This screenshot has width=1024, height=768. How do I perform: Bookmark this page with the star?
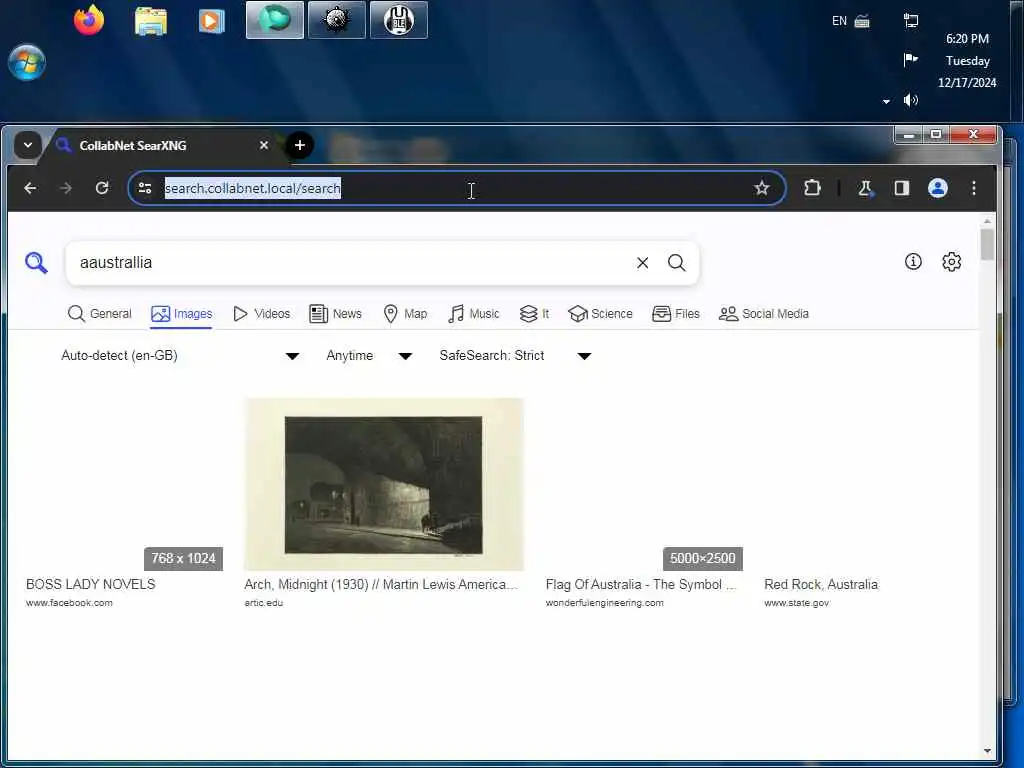click(761, 188)
